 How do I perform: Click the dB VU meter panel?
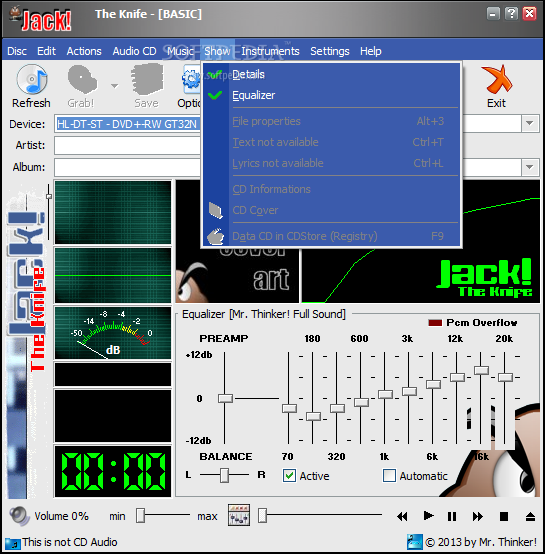[113, 332]
